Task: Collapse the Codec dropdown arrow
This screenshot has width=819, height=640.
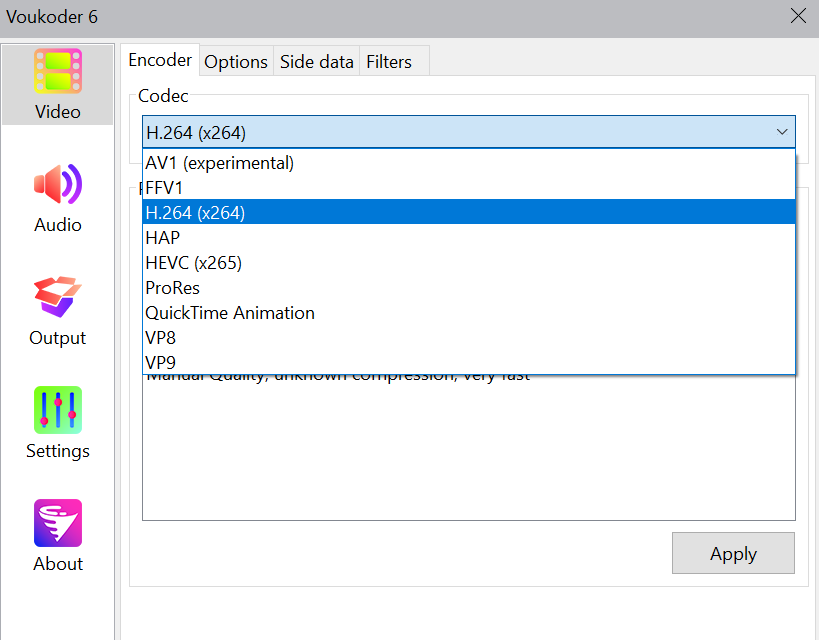Action: (782, 132)
